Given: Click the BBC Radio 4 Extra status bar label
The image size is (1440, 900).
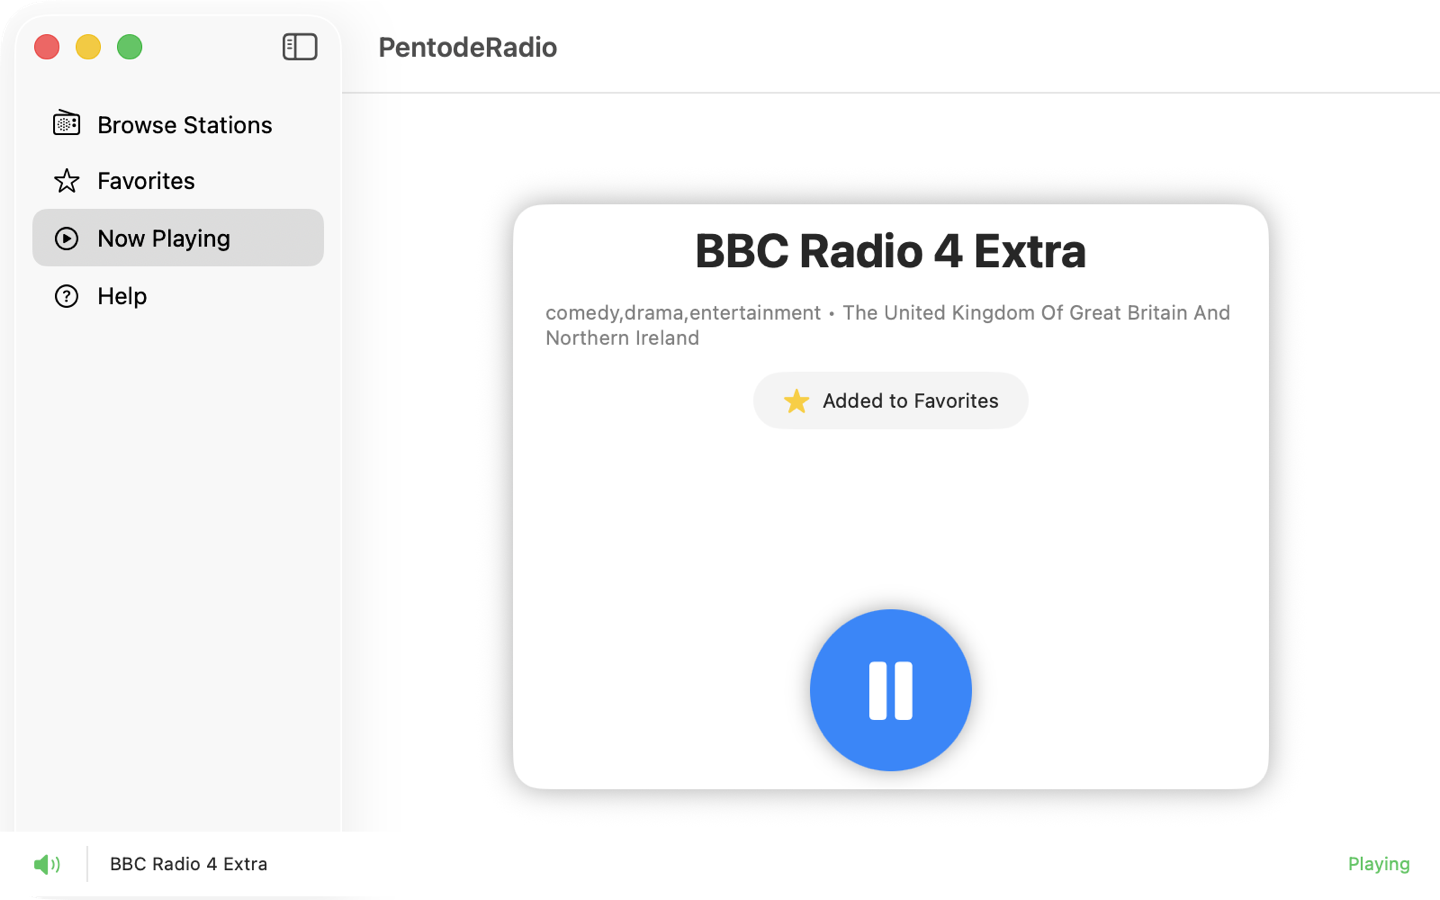Looking at the screenshot, I should click(189, 864).
